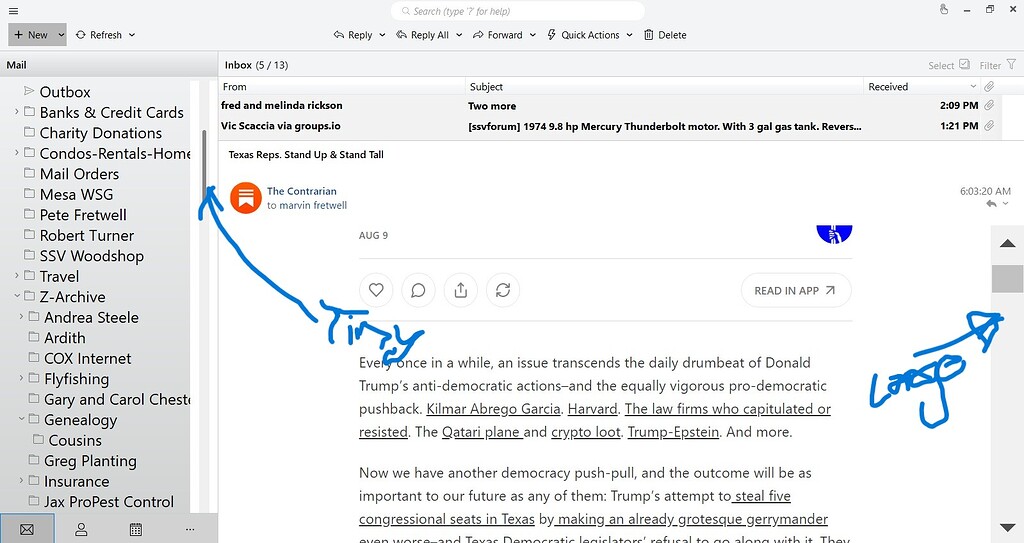Select the Pete Fretwell folder
This screenshot has width=1024, height=543.
[83, 215]
